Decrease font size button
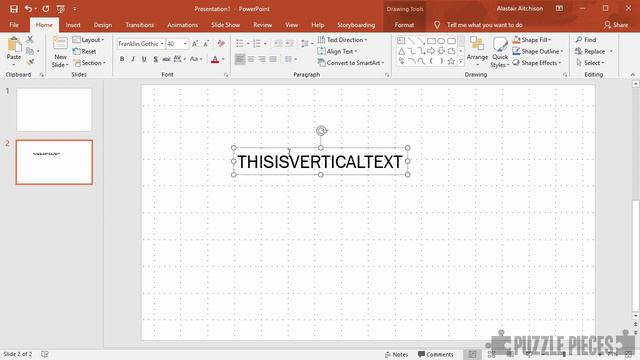Viewport: 640px width, 360px height. 206,44
